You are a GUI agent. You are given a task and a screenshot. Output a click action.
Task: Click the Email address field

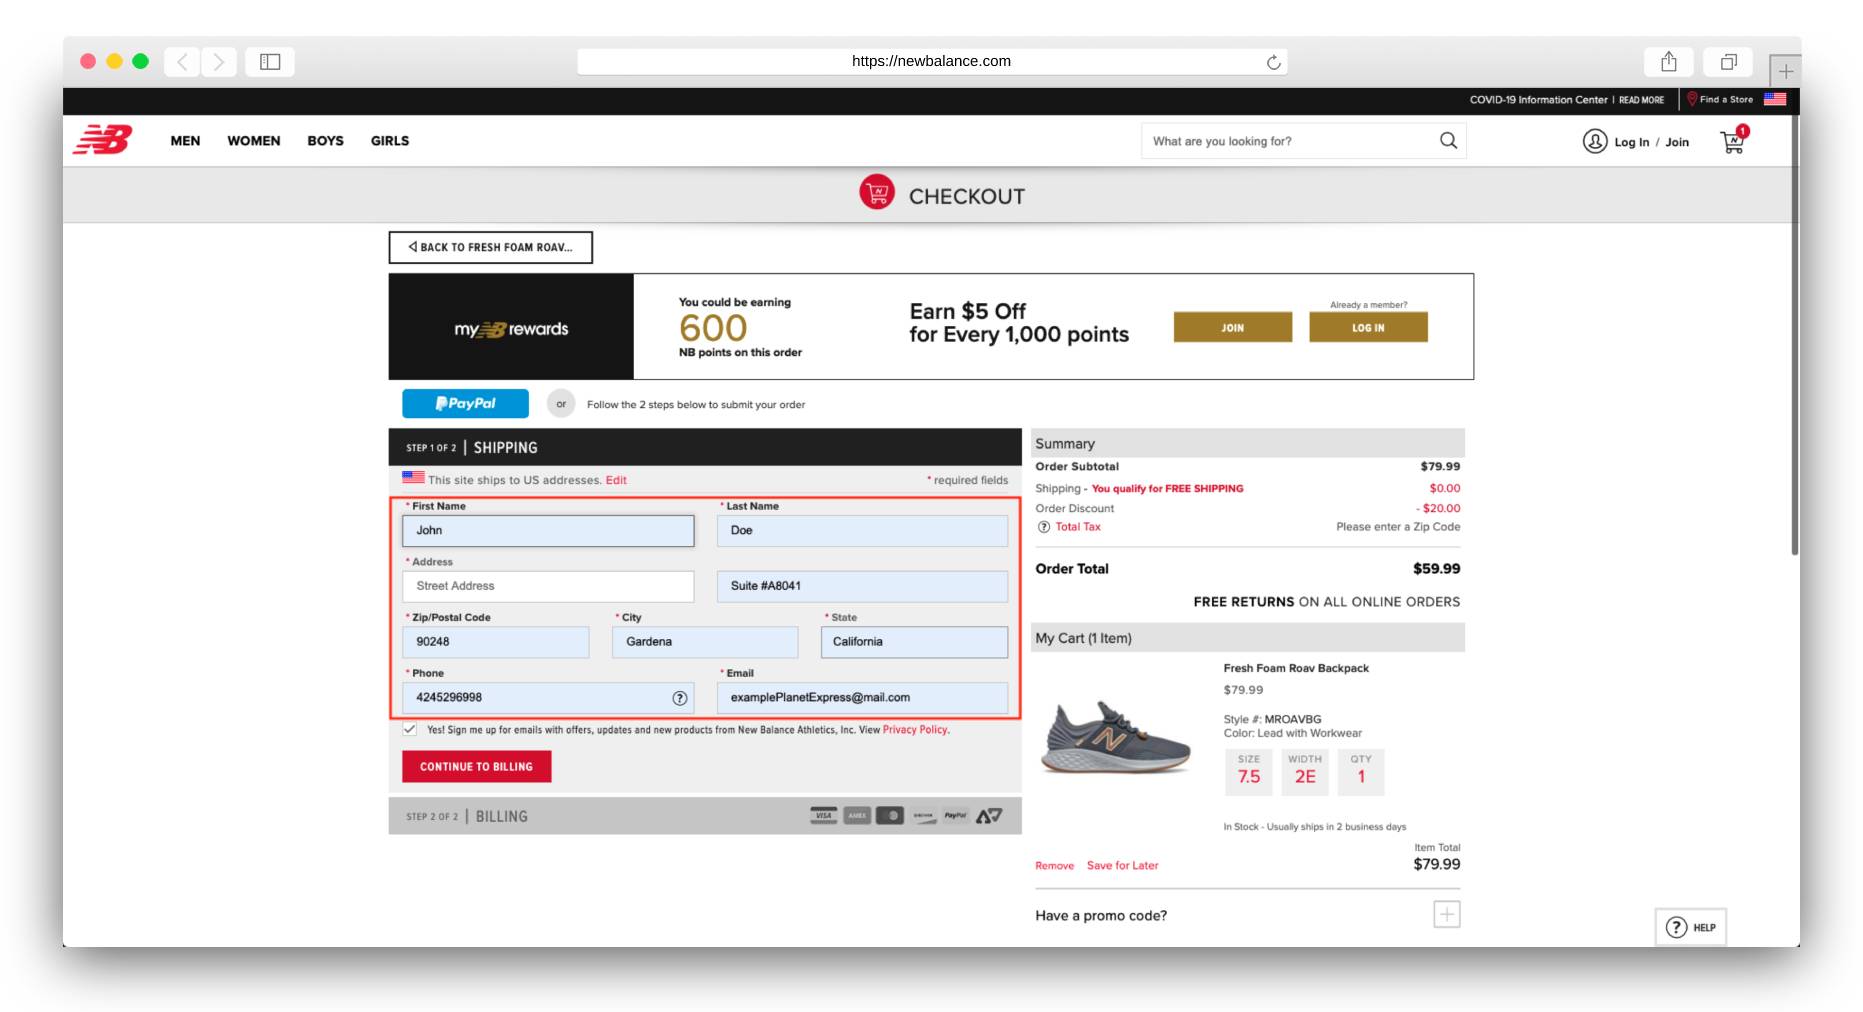point(862,698)
